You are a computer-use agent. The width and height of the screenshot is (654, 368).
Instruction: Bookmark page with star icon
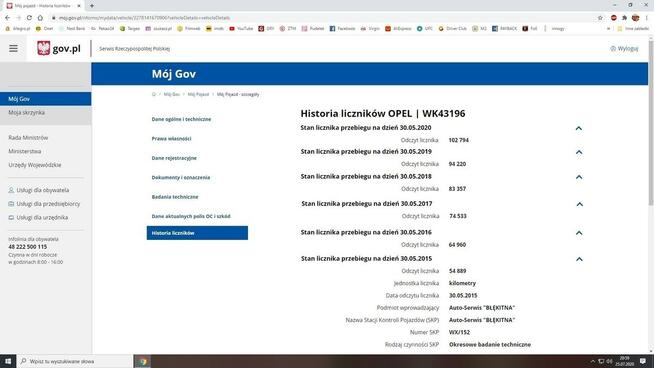600,18
